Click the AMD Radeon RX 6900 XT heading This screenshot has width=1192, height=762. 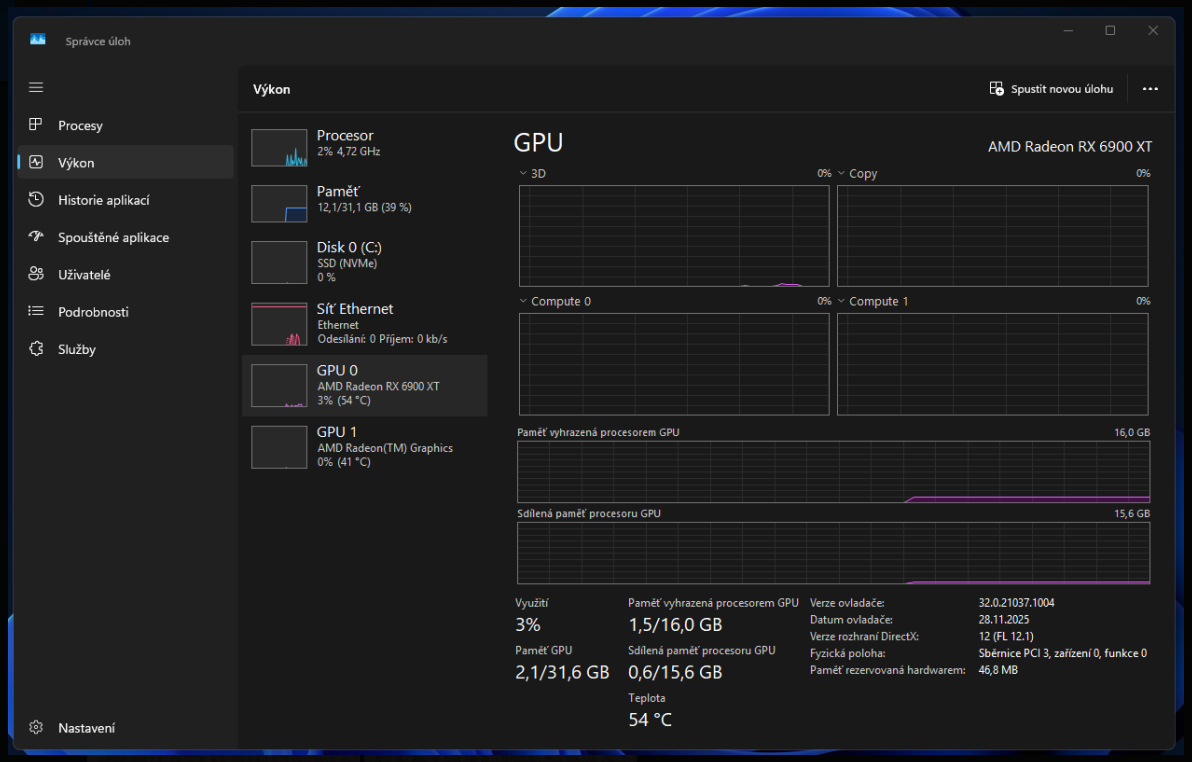coord(1070,147)
